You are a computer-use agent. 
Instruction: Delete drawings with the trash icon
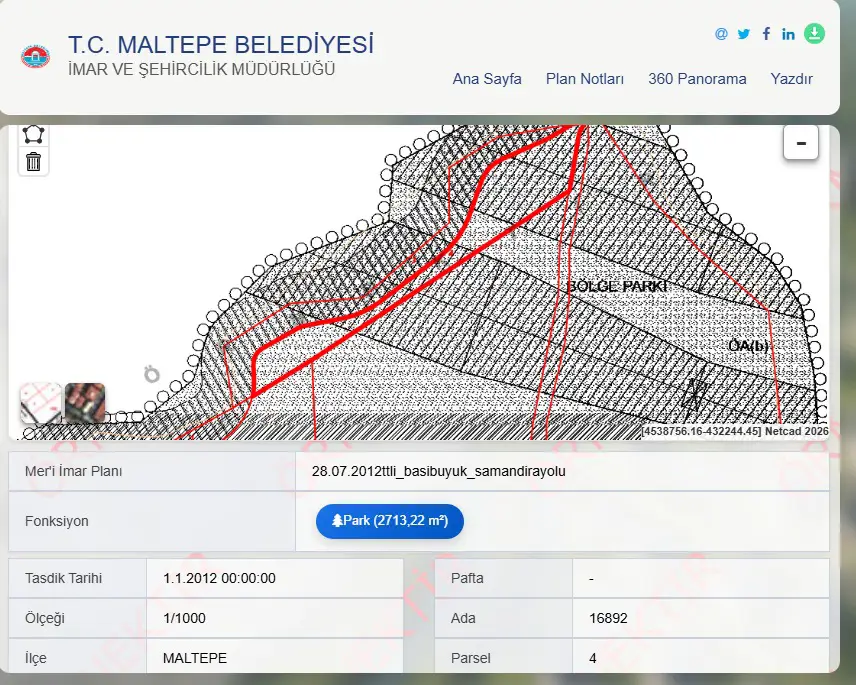coord(34,162)
